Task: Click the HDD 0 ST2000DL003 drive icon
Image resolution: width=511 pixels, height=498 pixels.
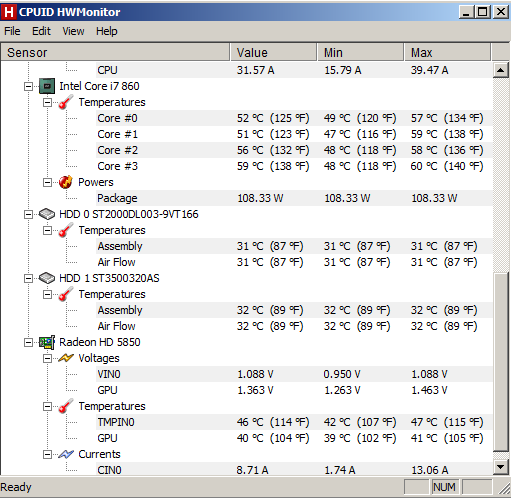Action: point(47,214)
